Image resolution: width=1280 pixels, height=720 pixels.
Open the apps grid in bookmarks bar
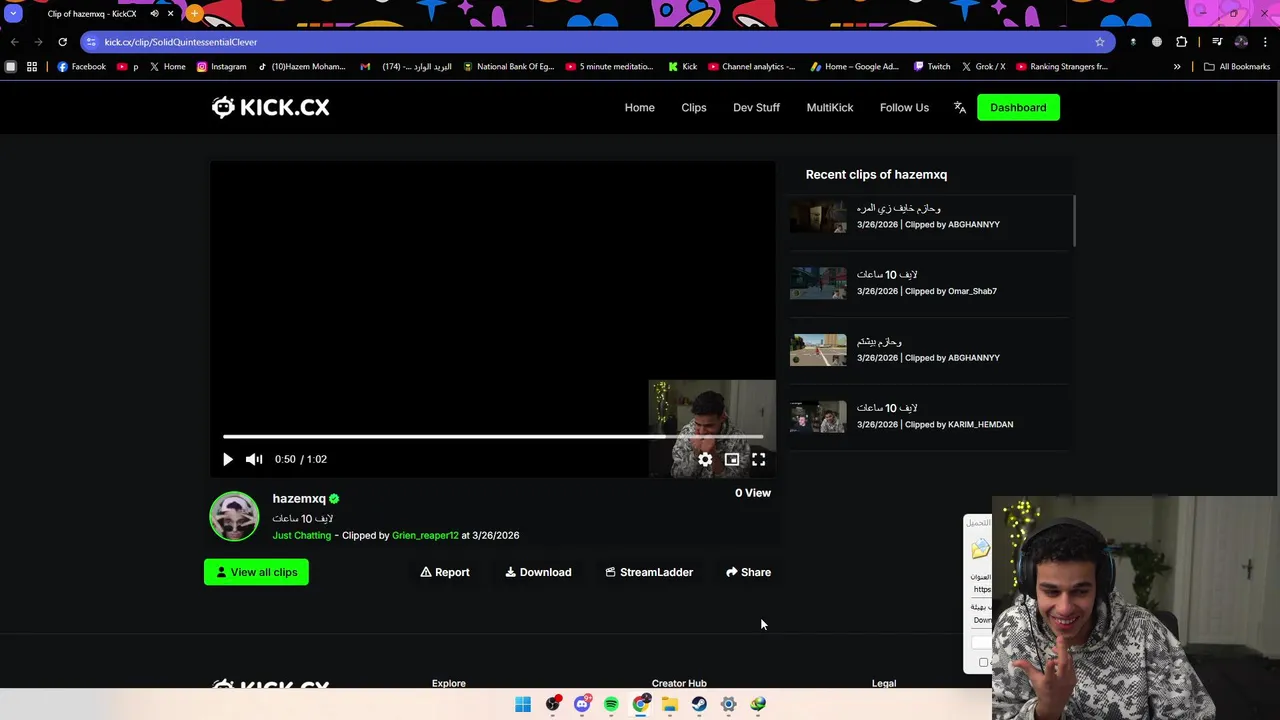(x=32, y=67)
